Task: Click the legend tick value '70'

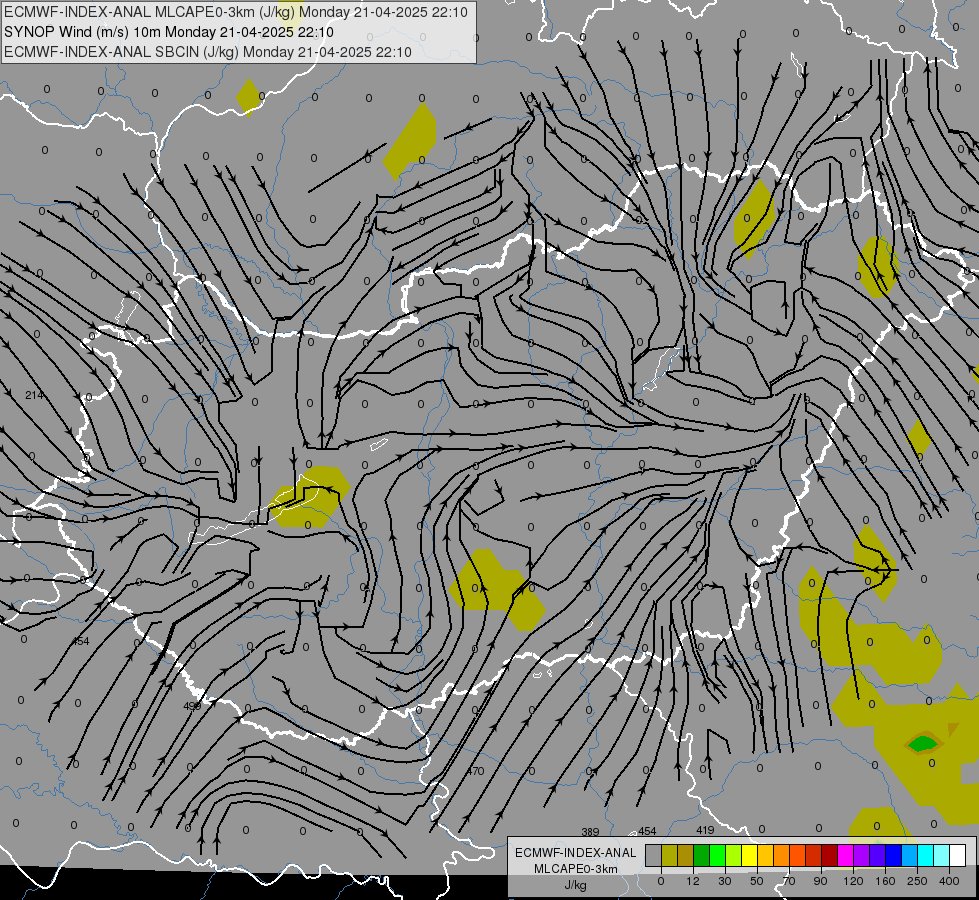Action: (x=789, y=881)
